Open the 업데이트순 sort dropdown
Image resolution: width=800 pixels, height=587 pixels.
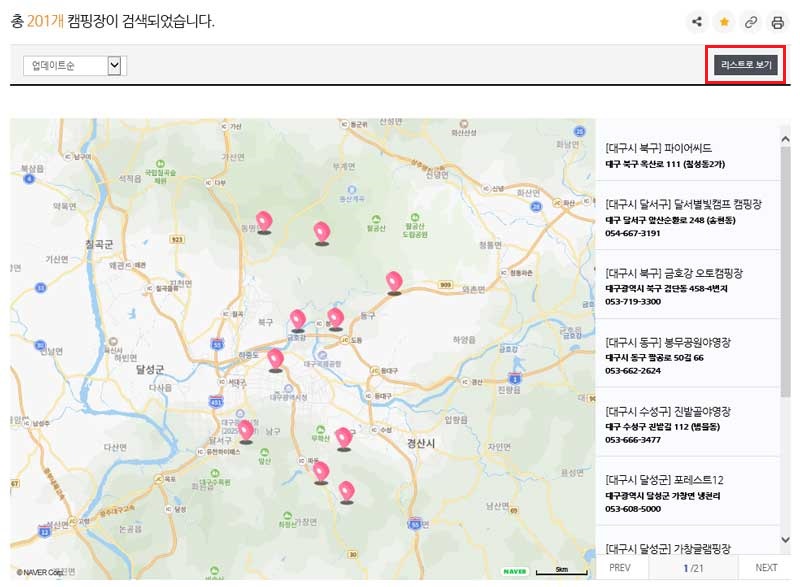(70, 65)
